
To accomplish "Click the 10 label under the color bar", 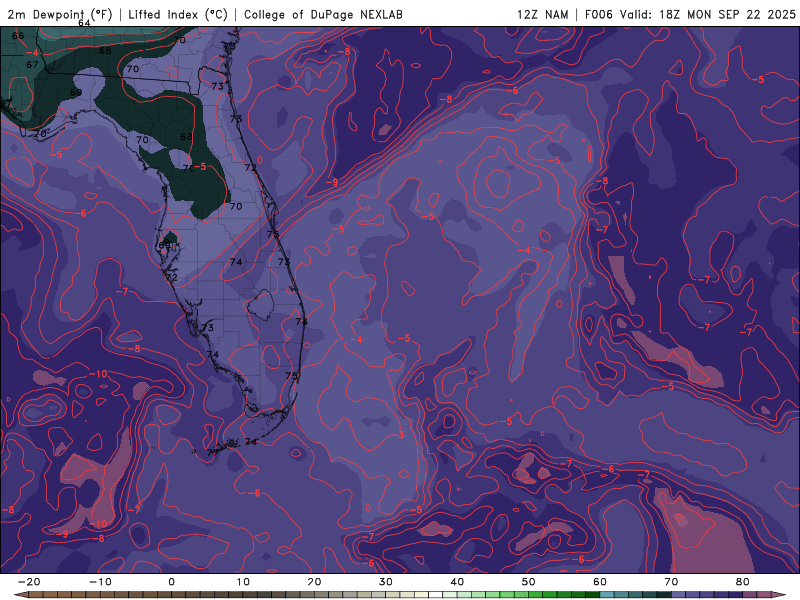I will [243, 582].
